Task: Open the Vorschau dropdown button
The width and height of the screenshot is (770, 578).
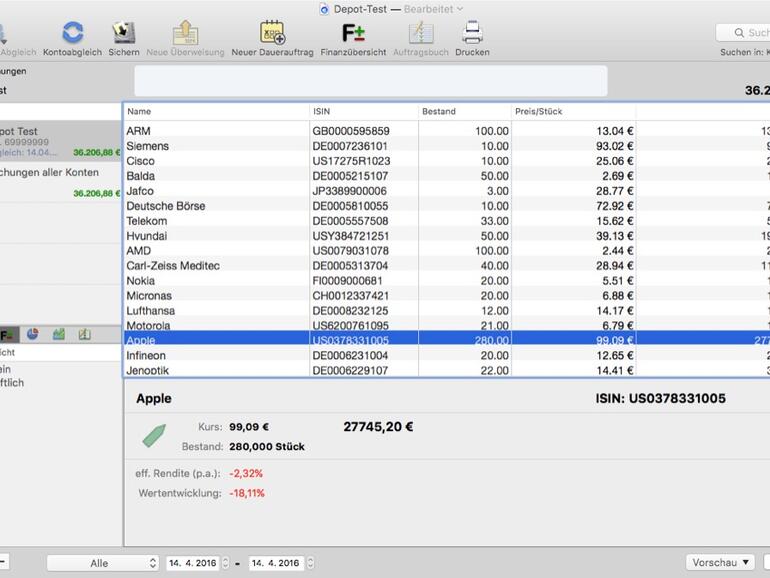Action: (720, 563)
